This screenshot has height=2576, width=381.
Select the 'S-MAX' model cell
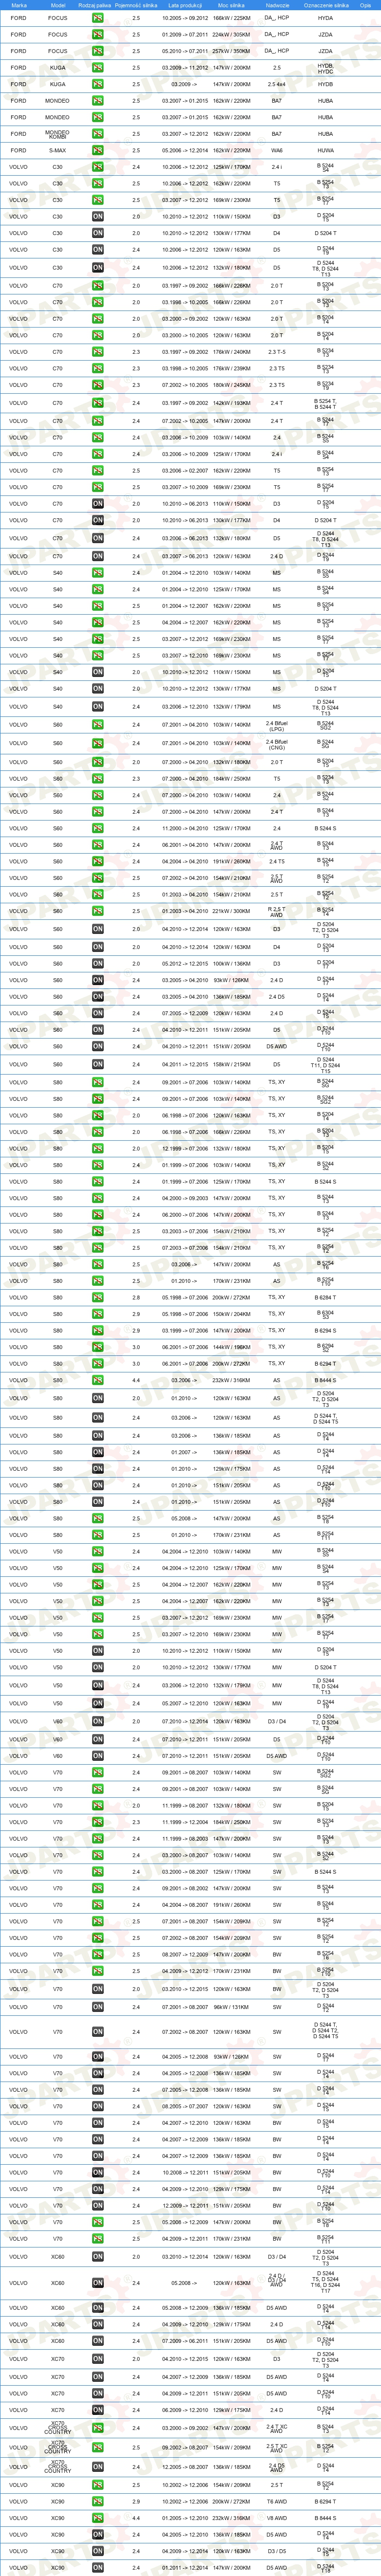[57, 150]
